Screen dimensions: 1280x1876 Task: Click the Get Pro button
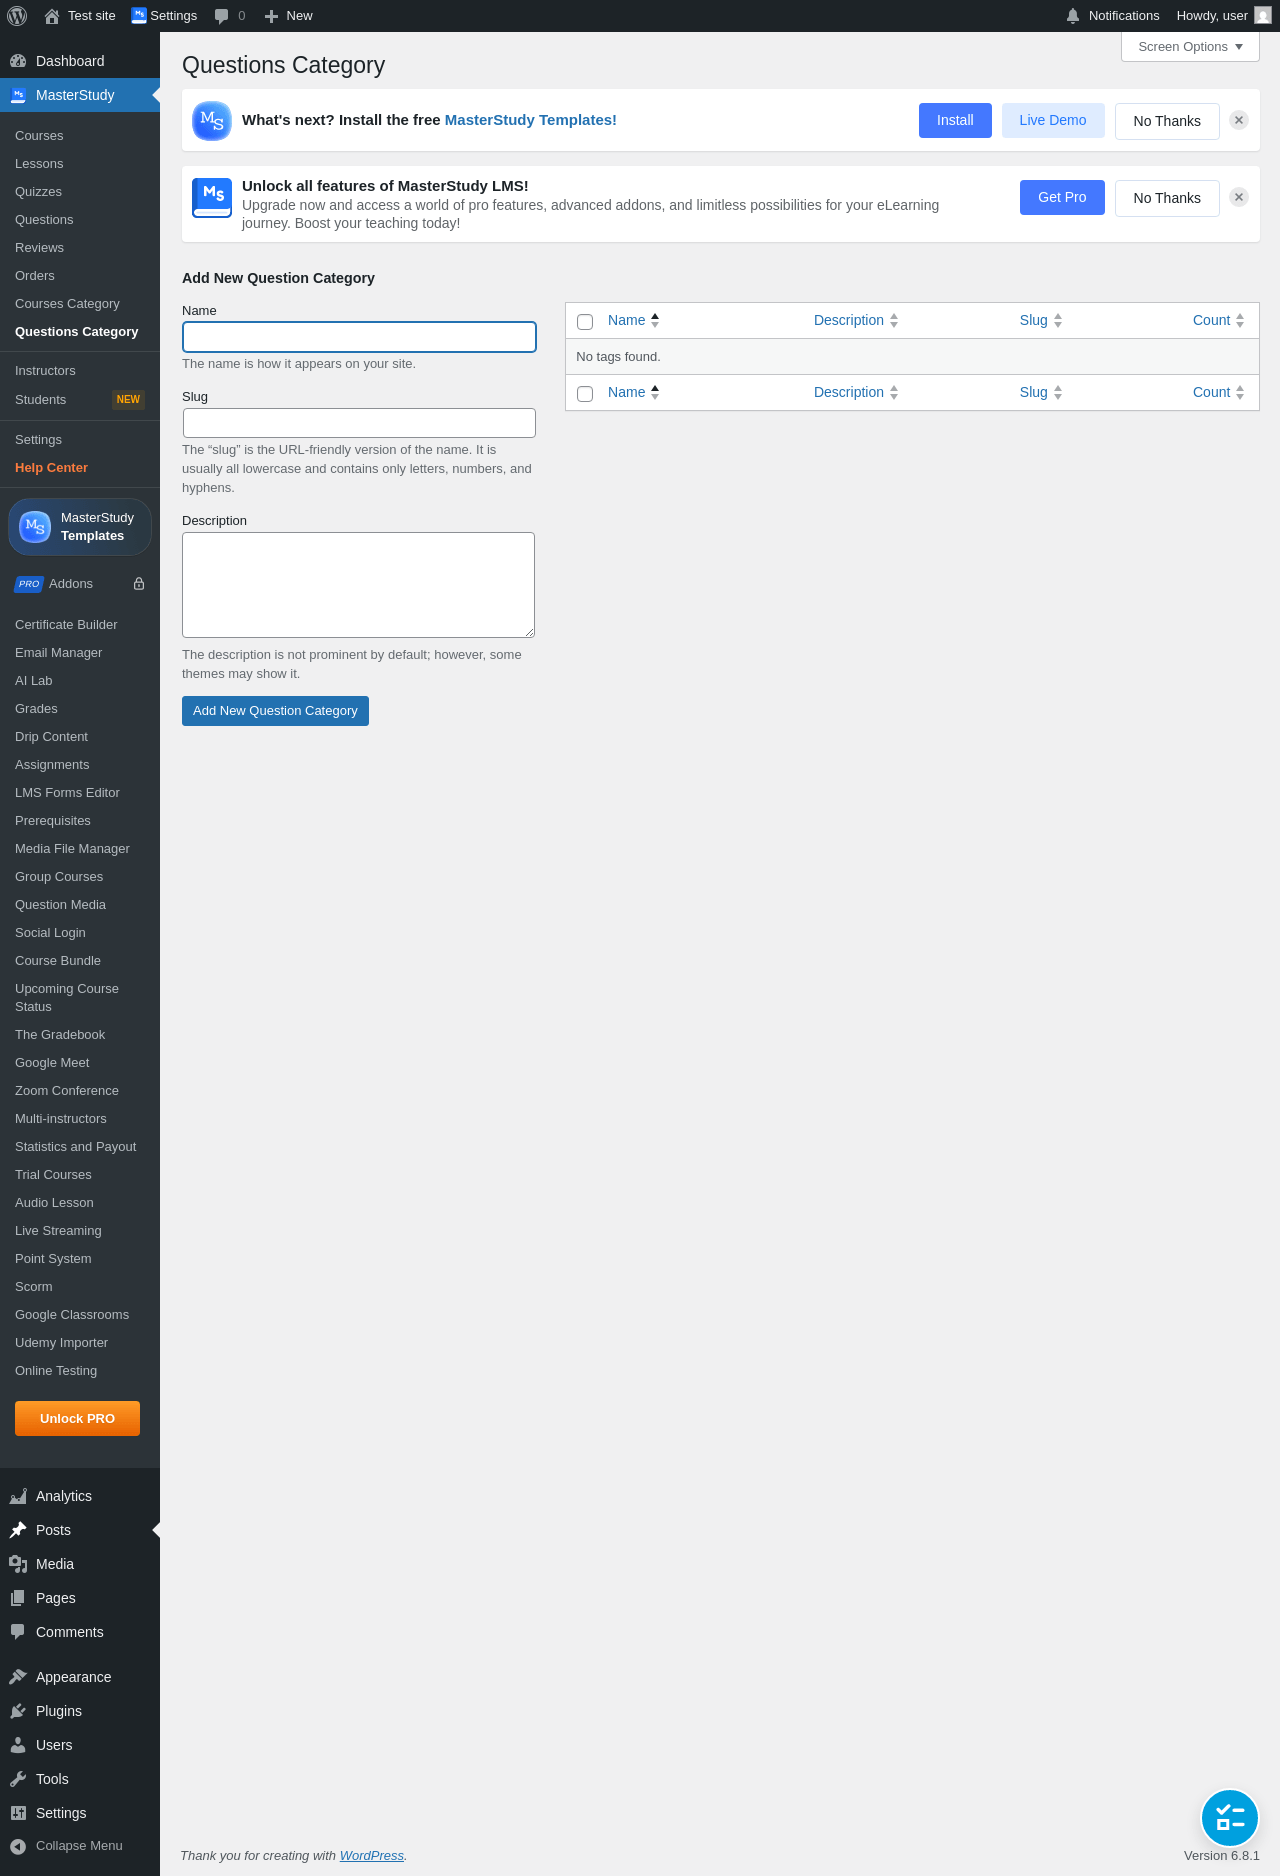pos(1062,197)
